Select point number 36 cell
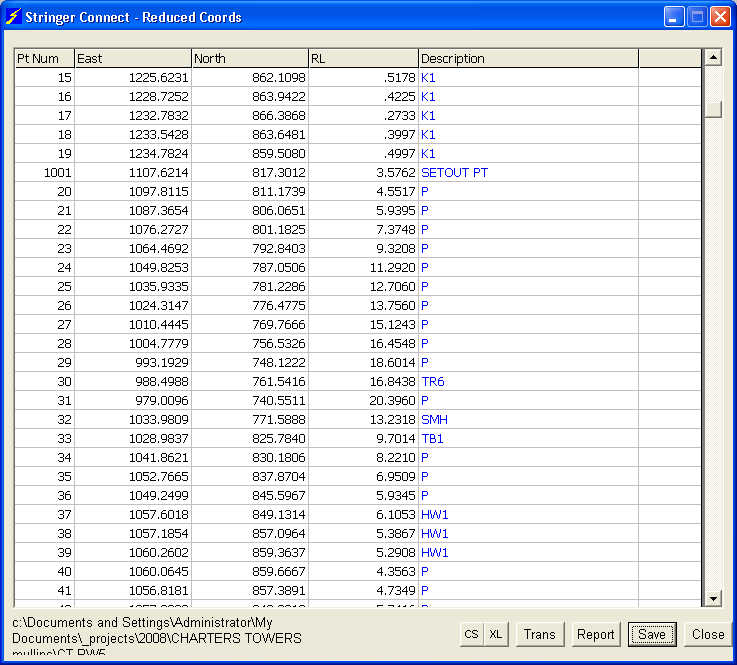Screen dimensions: 737x665 click(x=44, y=496)
